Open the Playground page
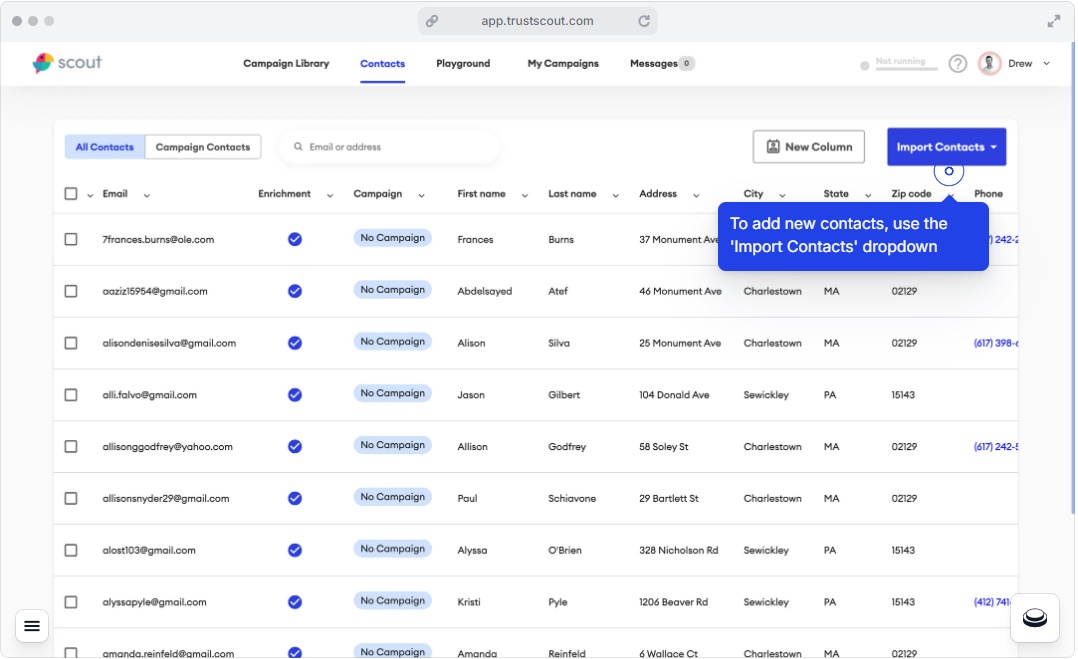The width and height of the screenshot is (1078, 659). click(x=463, y=63)
